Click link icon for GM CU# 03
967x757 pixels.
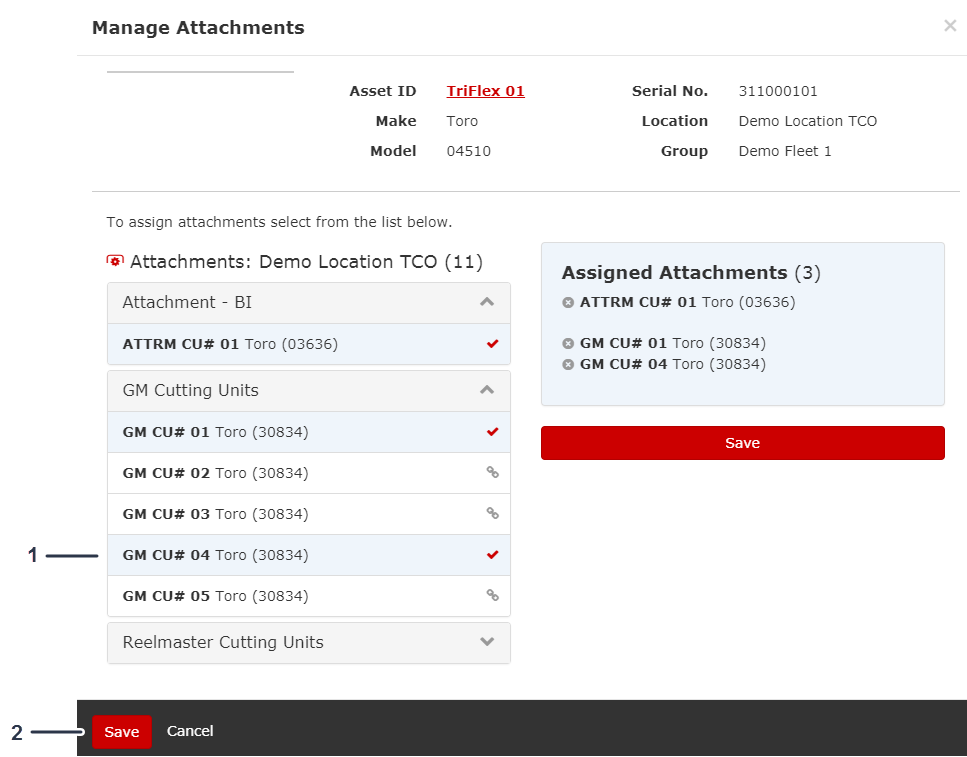(491, 514)
